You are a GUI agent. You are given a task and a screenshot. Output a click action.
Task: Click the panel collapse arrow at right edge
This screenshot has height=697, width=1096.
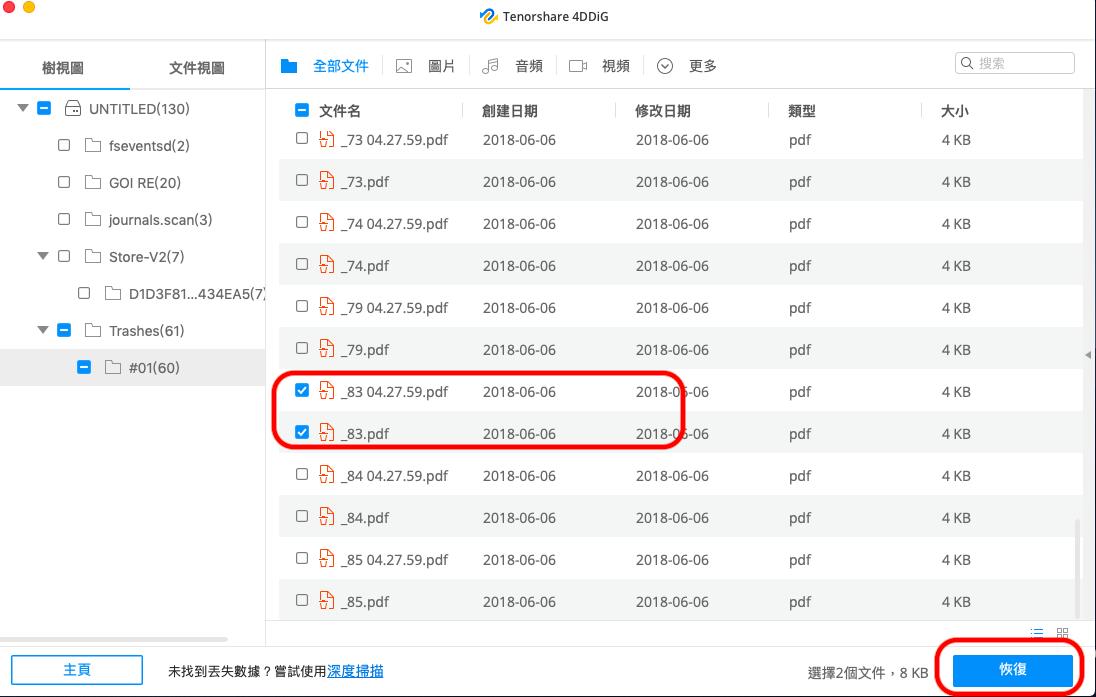click(1088, 355)
